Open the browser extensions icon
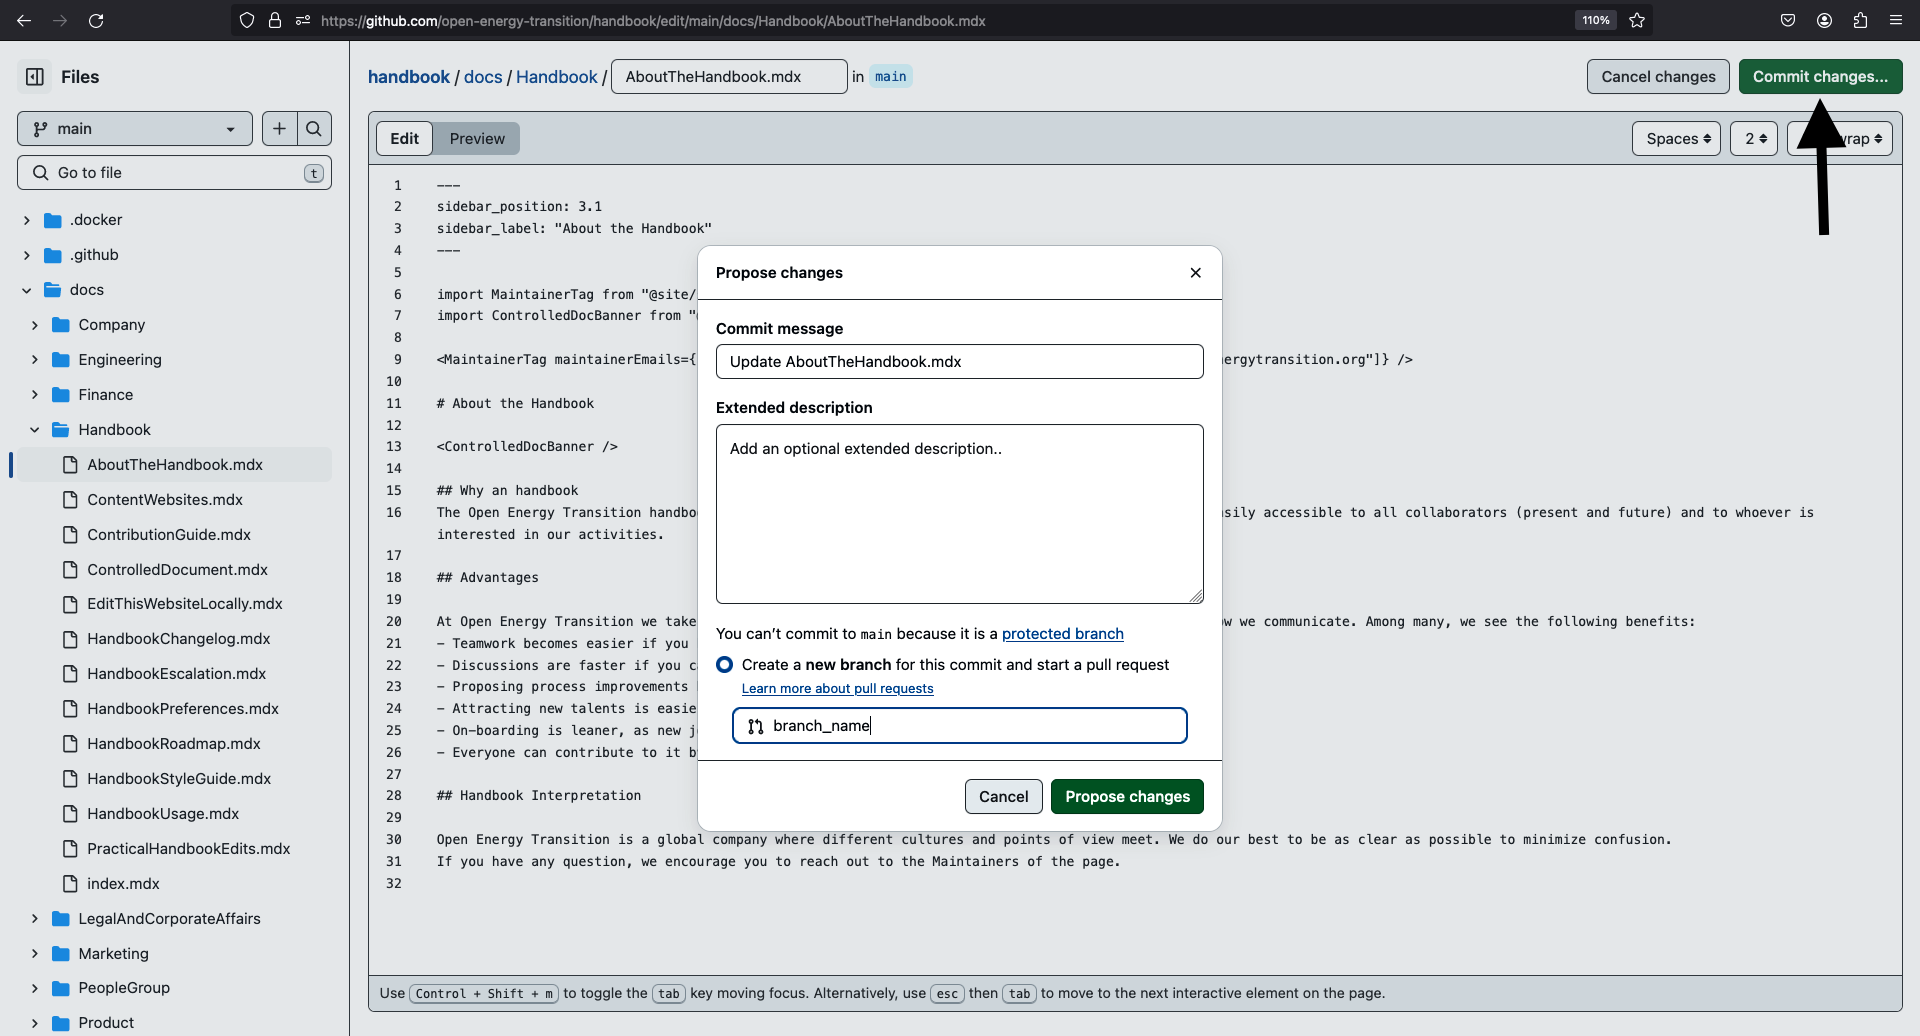 [1860, 20]
